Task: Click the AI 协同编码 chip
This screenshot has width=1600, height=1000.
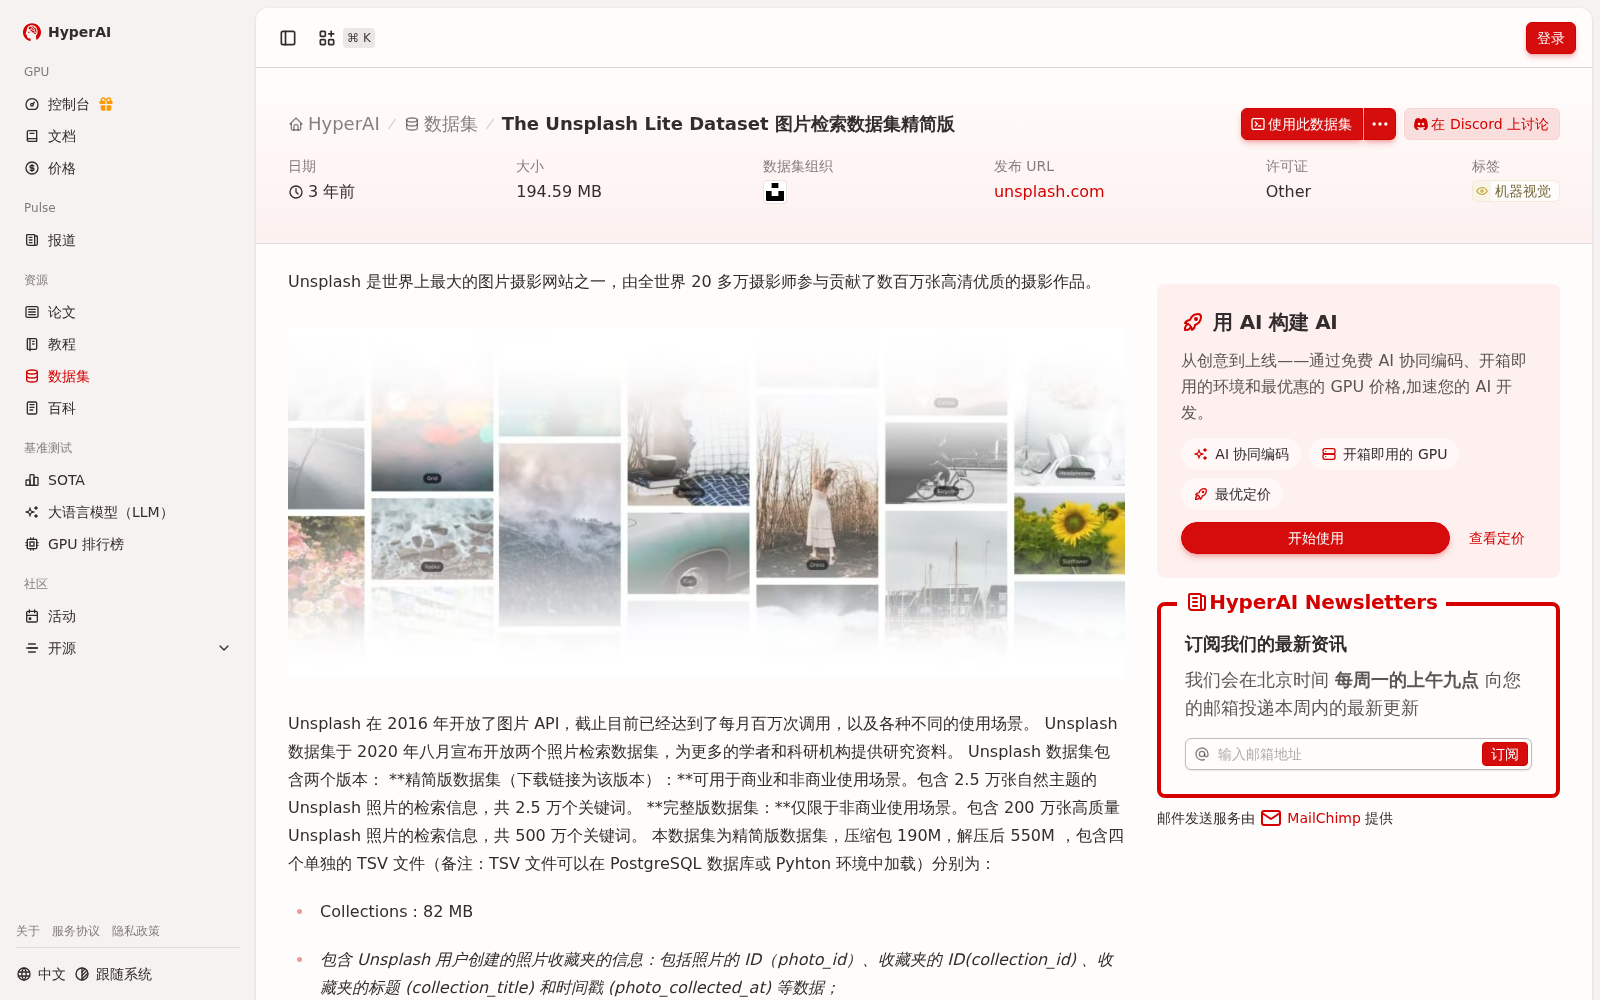Action: tap(1241, 454)
